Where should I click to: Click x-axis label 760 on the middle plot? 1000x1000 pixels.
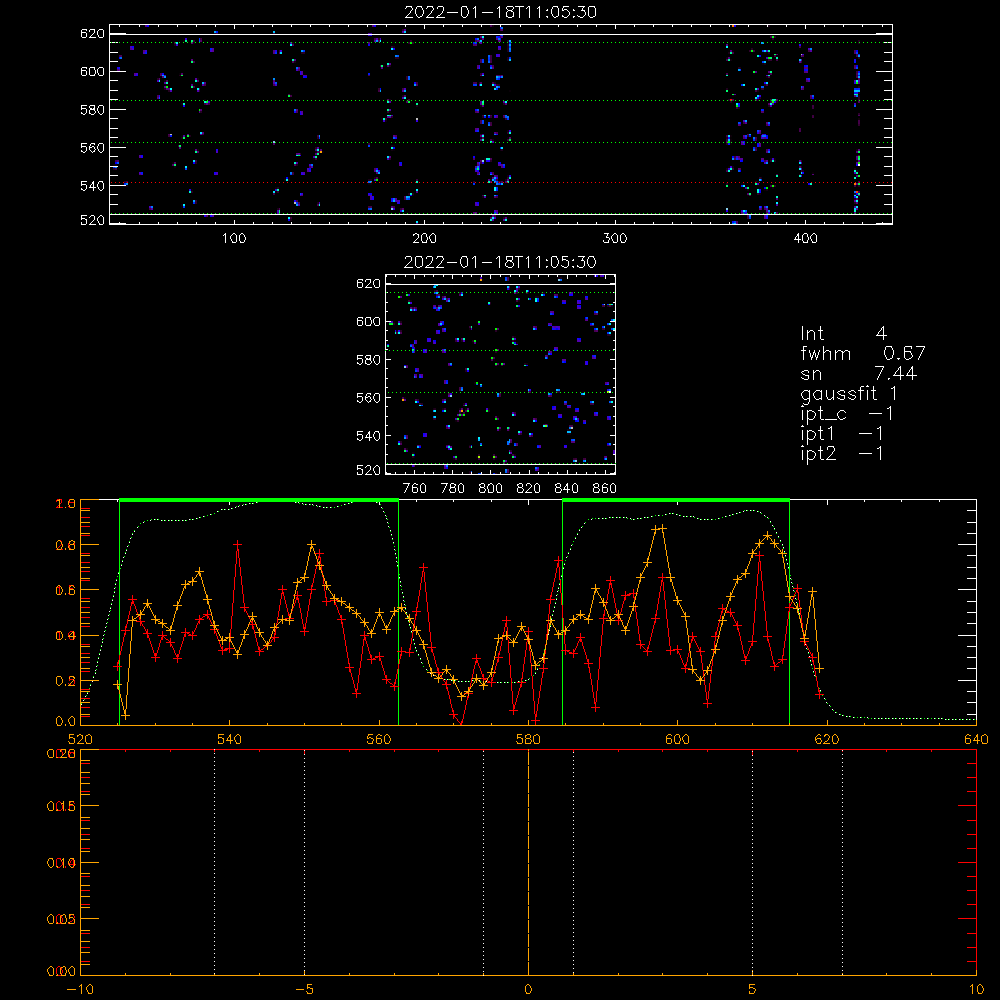coord(415,489)
